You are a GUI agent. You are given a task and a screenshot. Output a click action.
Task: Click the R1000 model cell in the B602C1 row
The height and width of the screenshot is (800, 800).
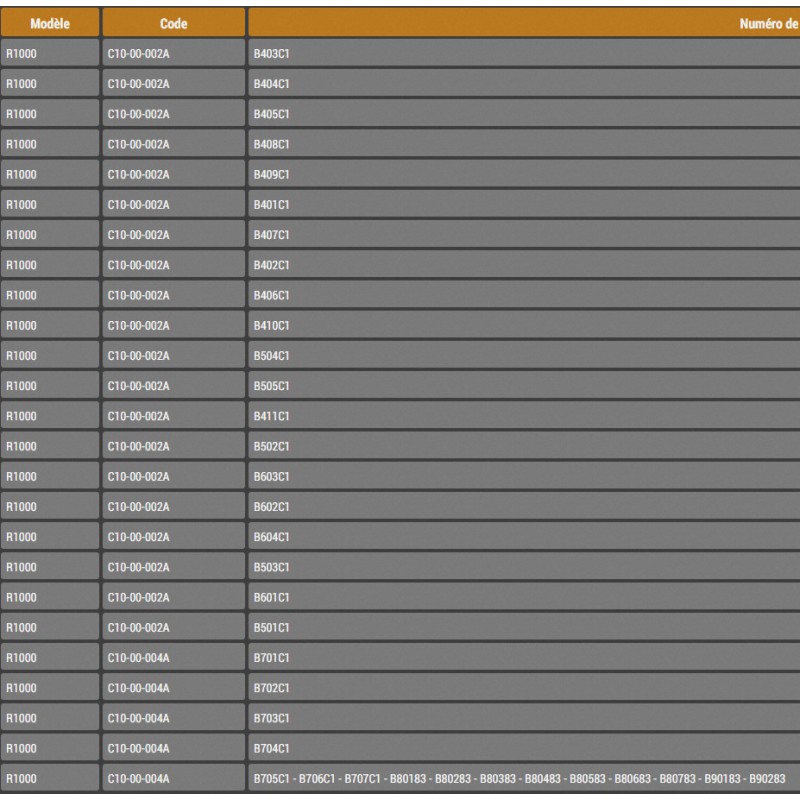tap(50, 506)
